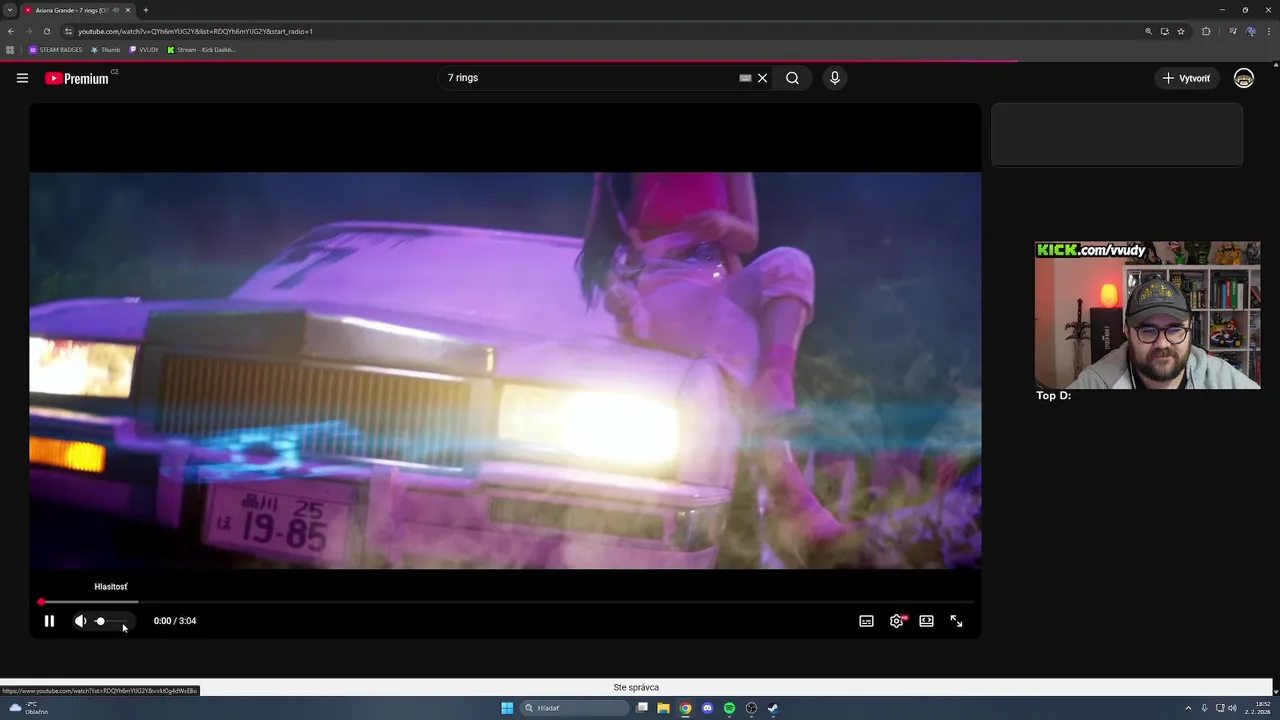
Task: Bookmark this page with the star icon
Action: click(x=1181, y=31)
